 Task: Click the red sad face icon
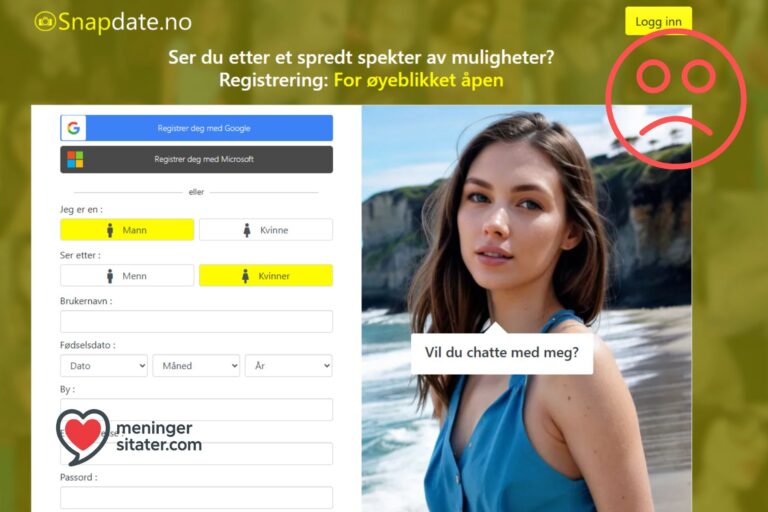click(x=676, y=99)
